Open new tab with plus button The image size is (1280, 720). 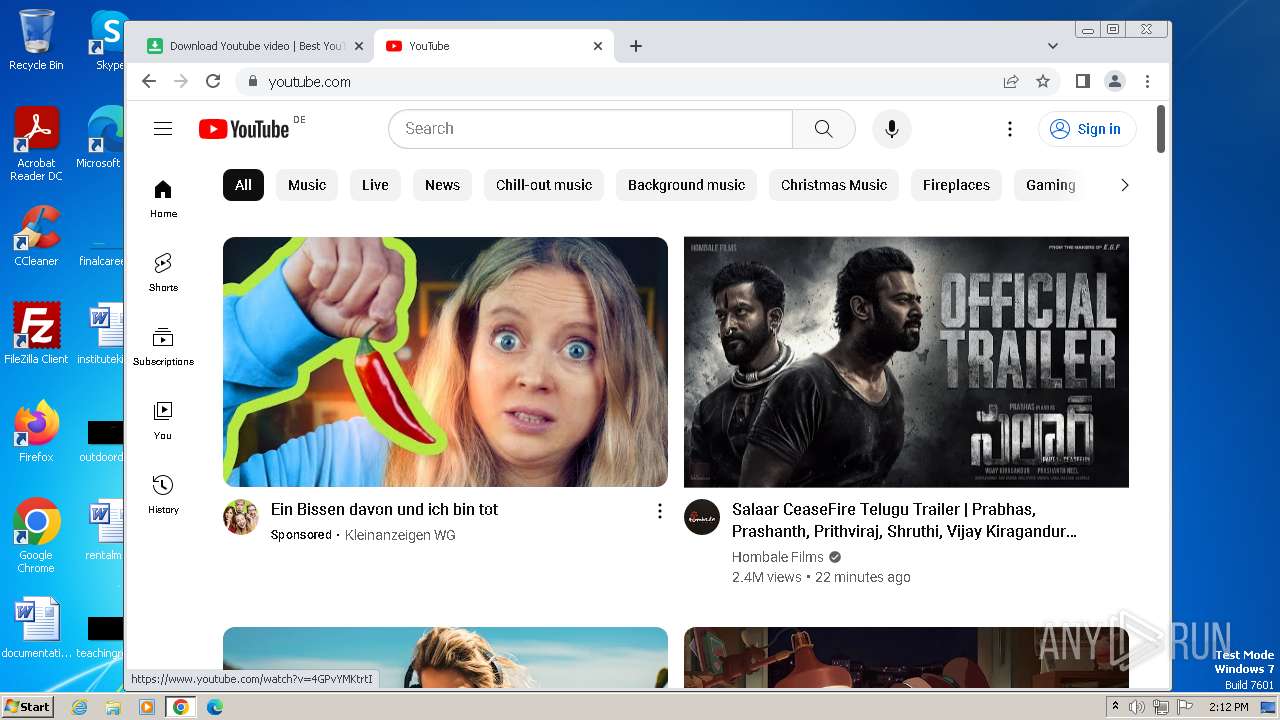636,46
